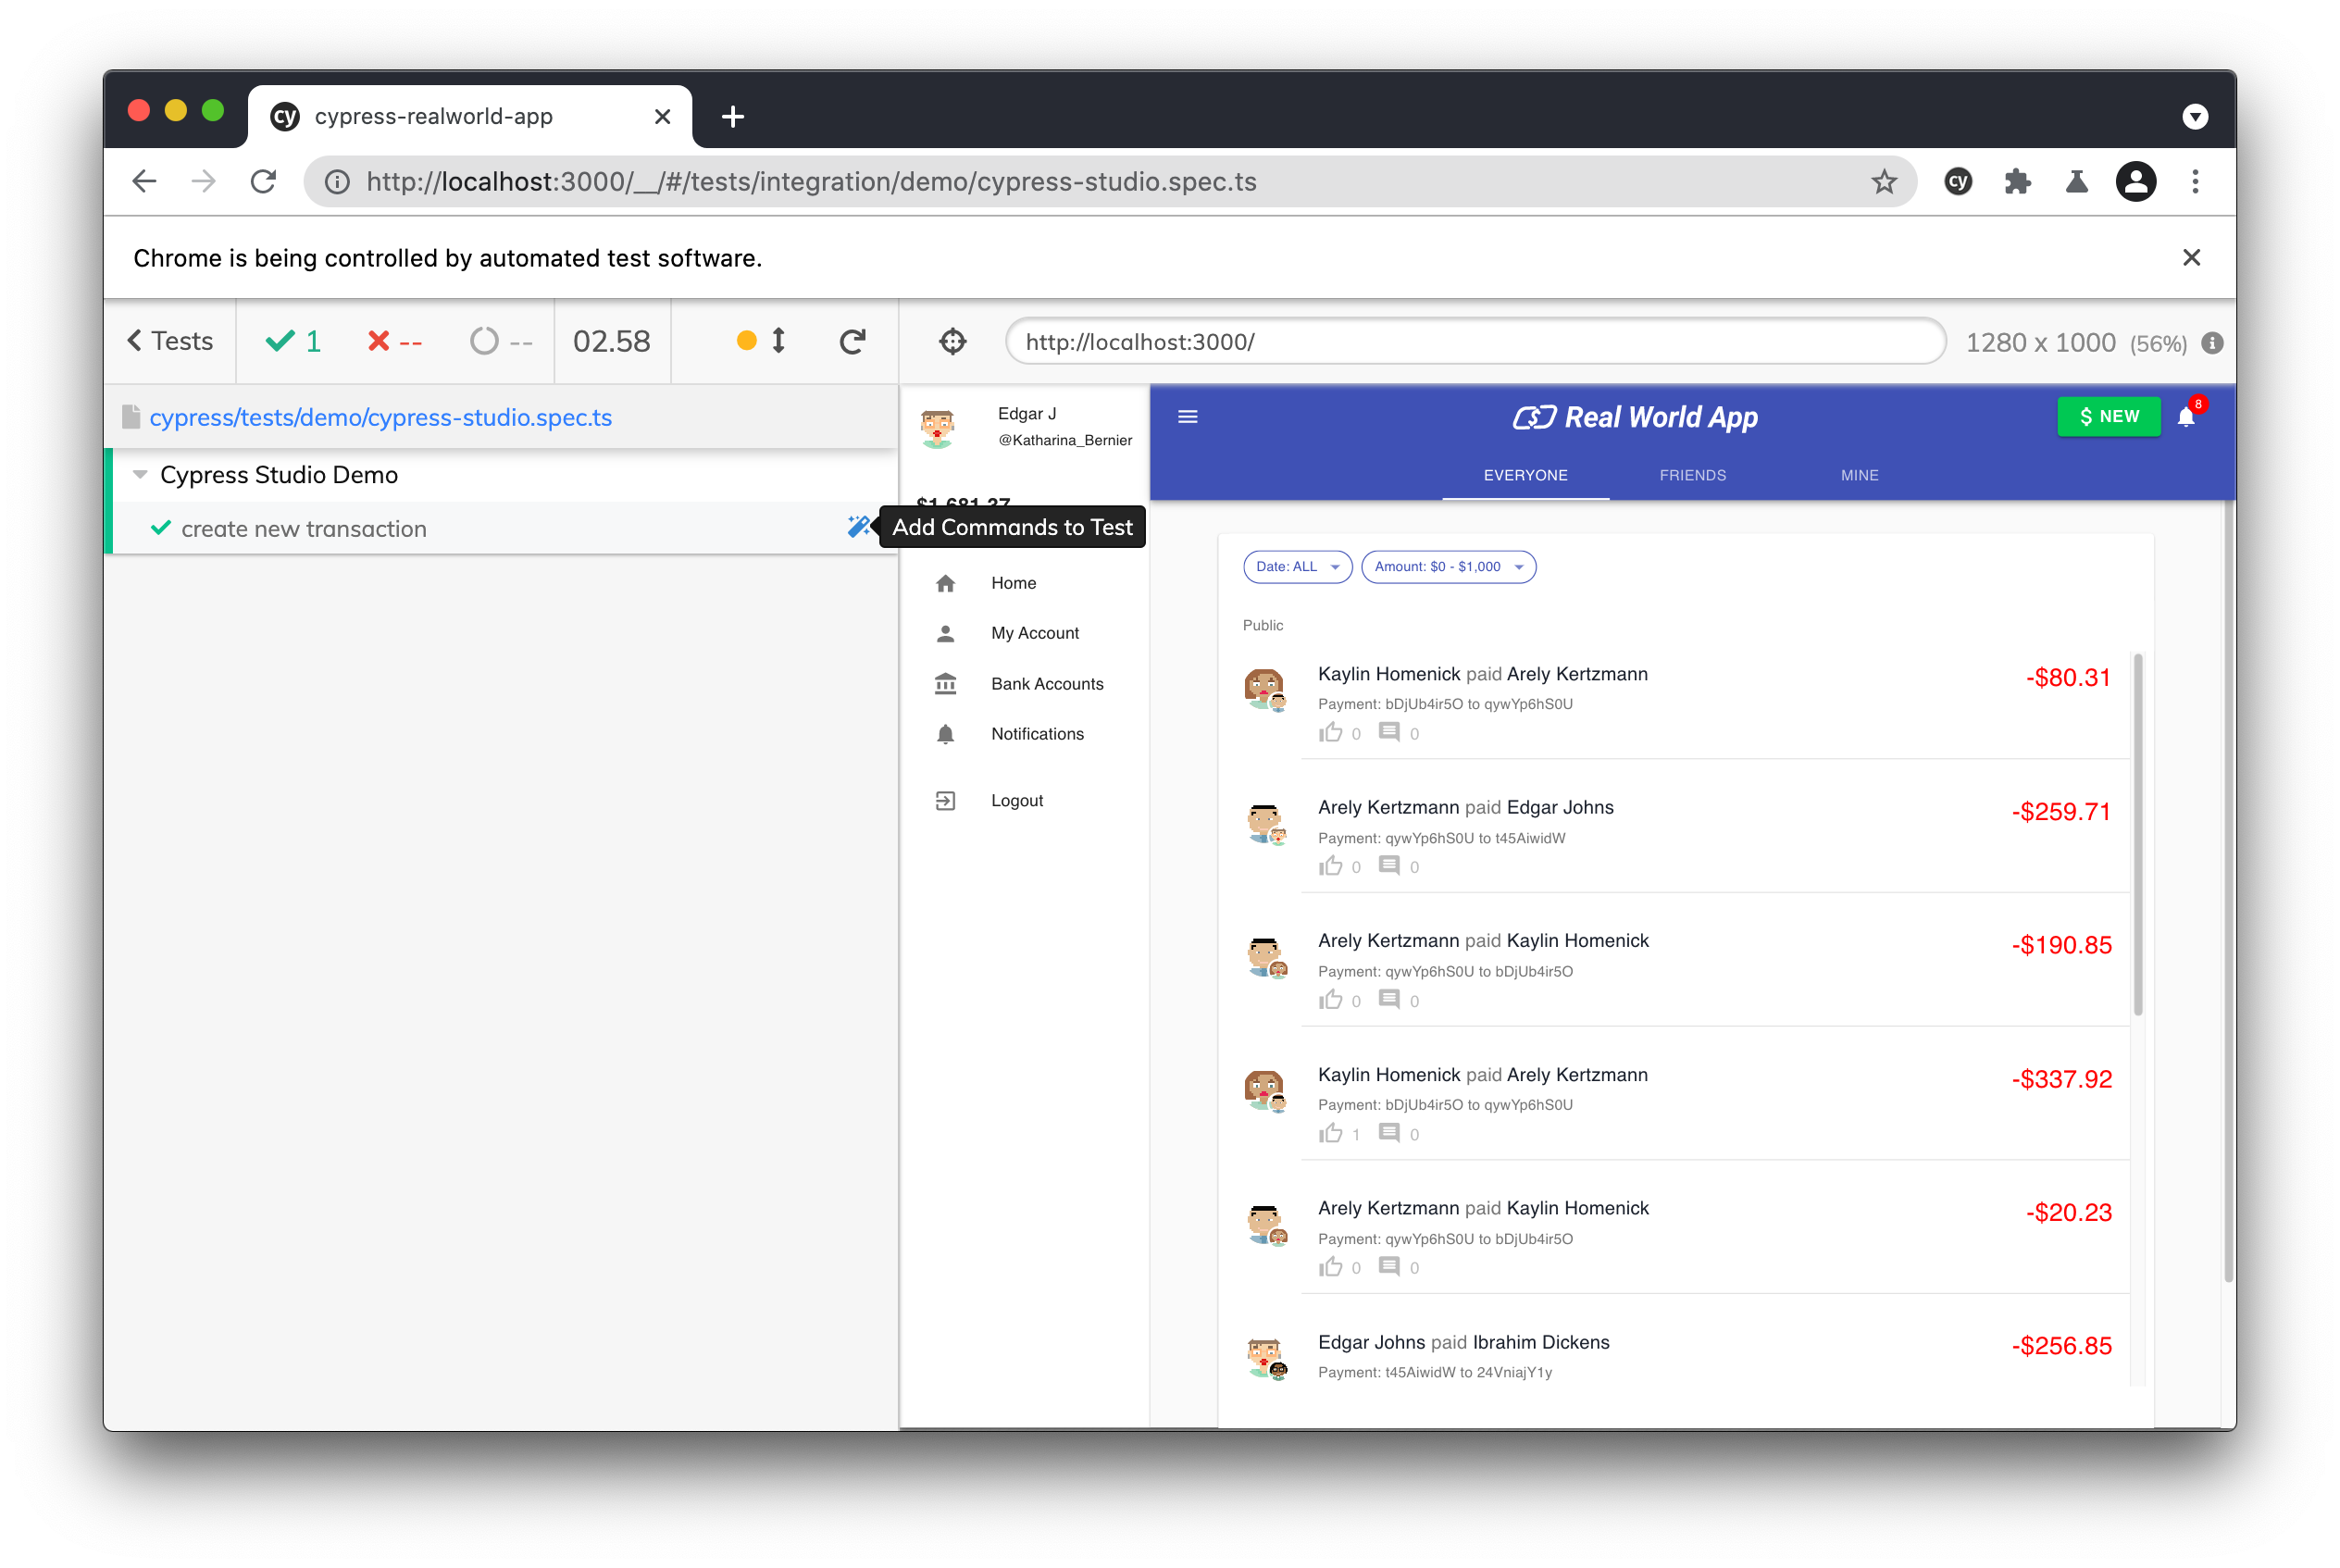The image size is (2340, 1568).
Task: Open the cypress-studio.spec.ts file link
Action: [380, 418]
